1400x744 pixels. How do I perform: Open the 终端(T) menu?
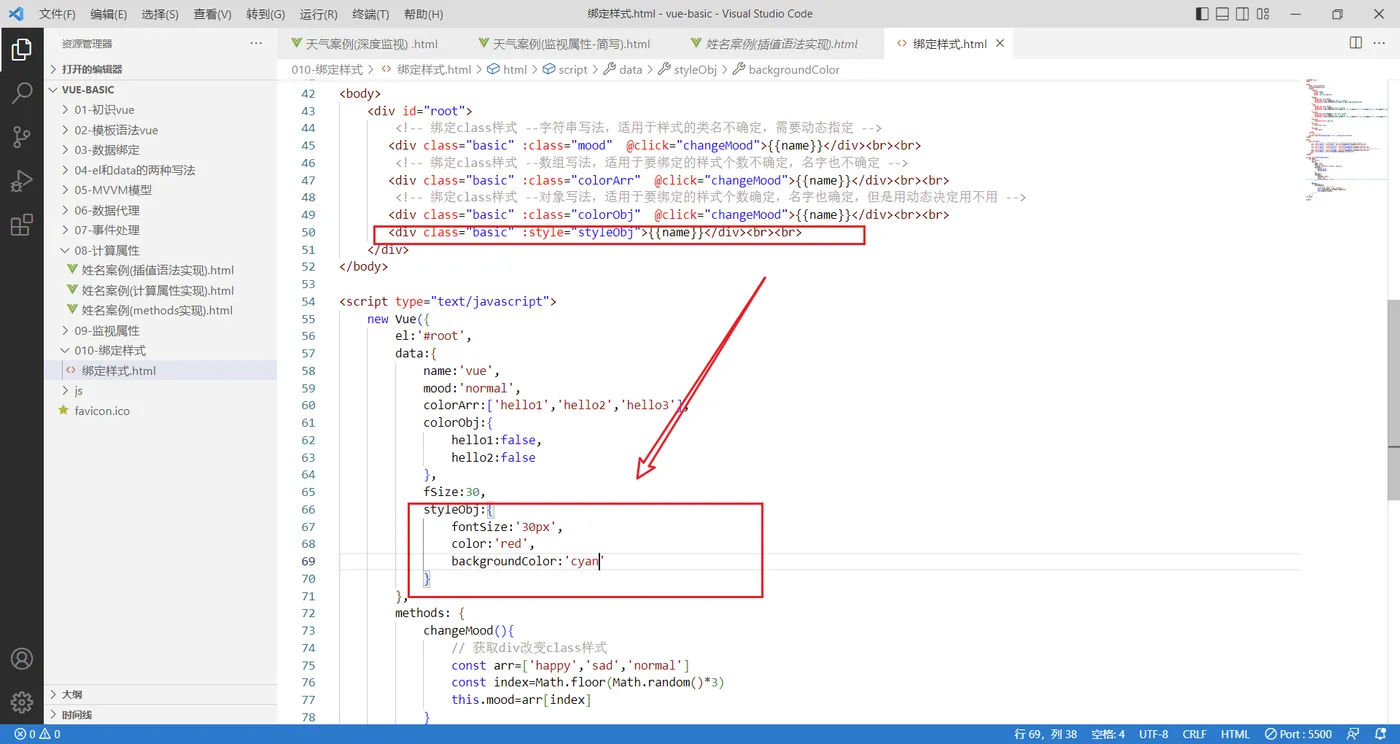click(x=370, y=14)
